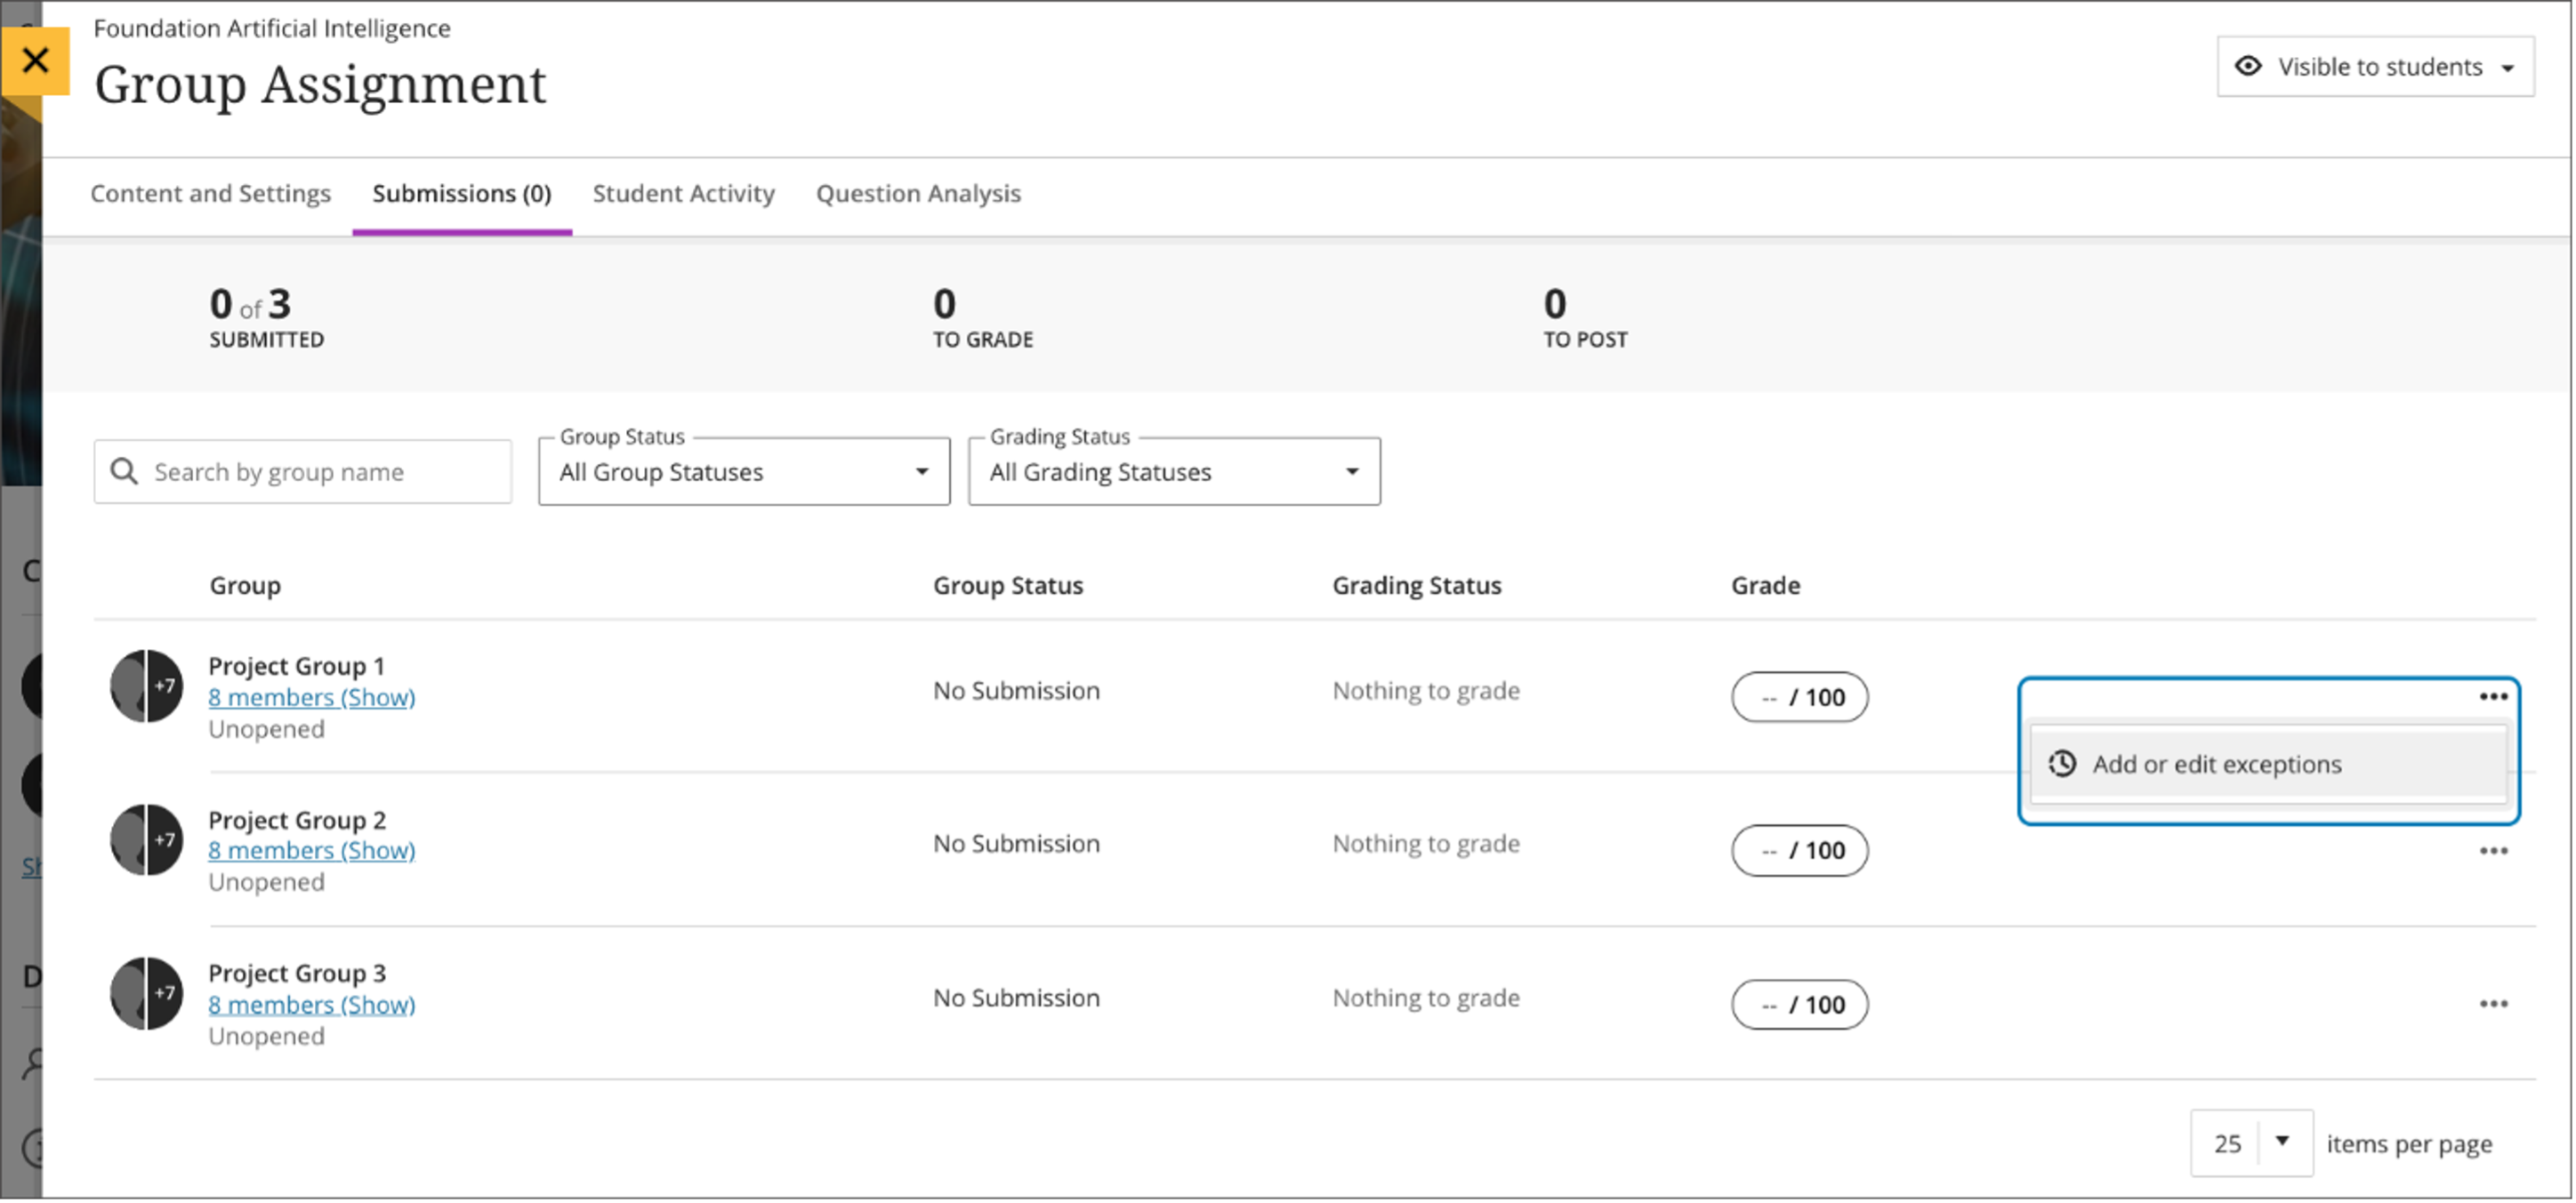This screenshot has width=2576, height=1203.
Task: Open the Question Analysis tab
Action: click(917, 193)
